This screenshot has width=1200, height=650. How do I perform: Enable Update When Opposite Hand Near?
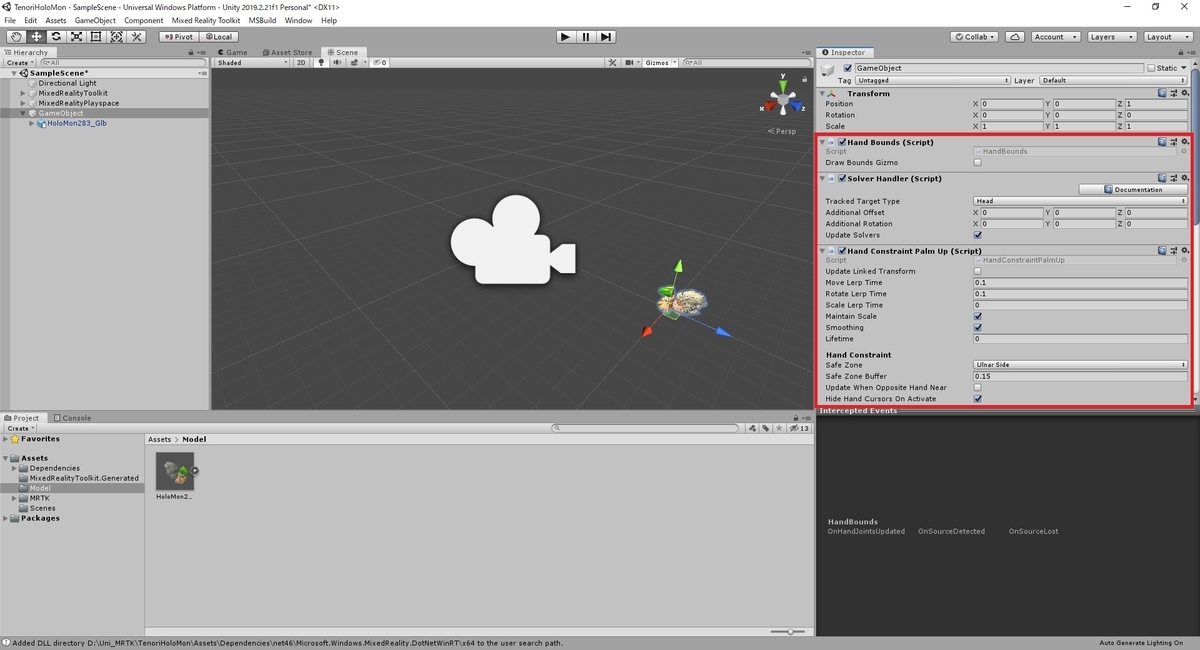click(x=977, y=387)
